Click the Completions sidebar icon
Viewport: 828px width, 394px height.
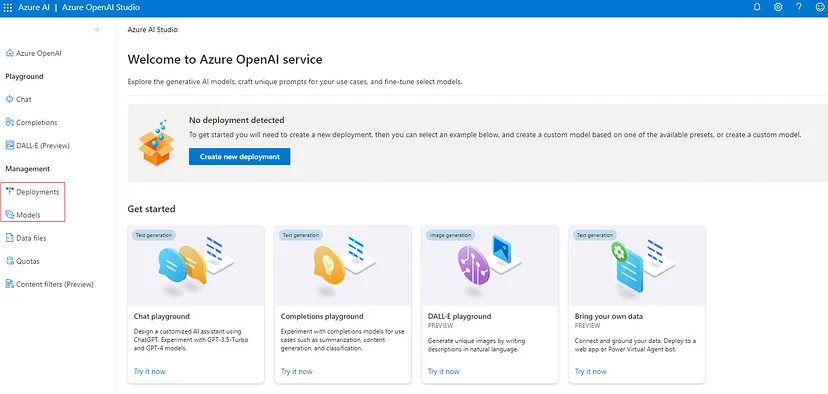(x=10, y=122)
